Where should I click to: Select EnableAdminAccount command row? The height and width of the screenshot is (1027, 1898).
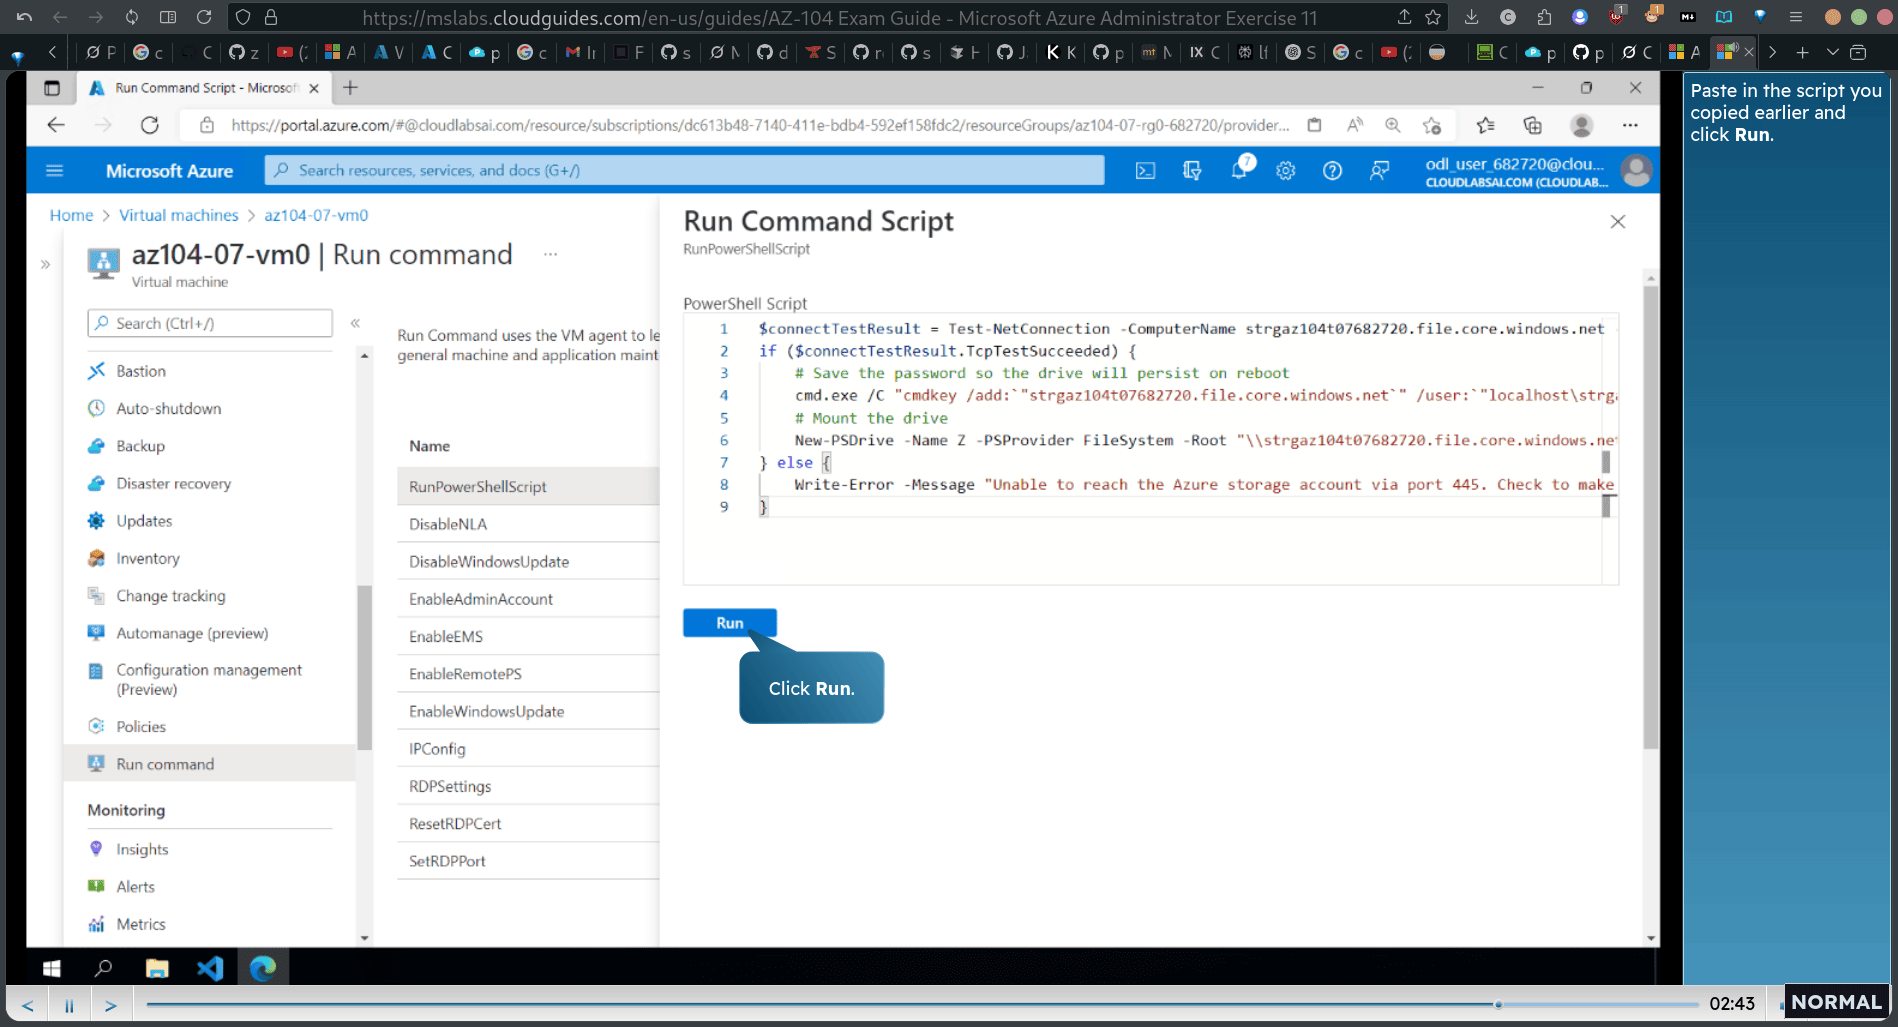[528, 599]
